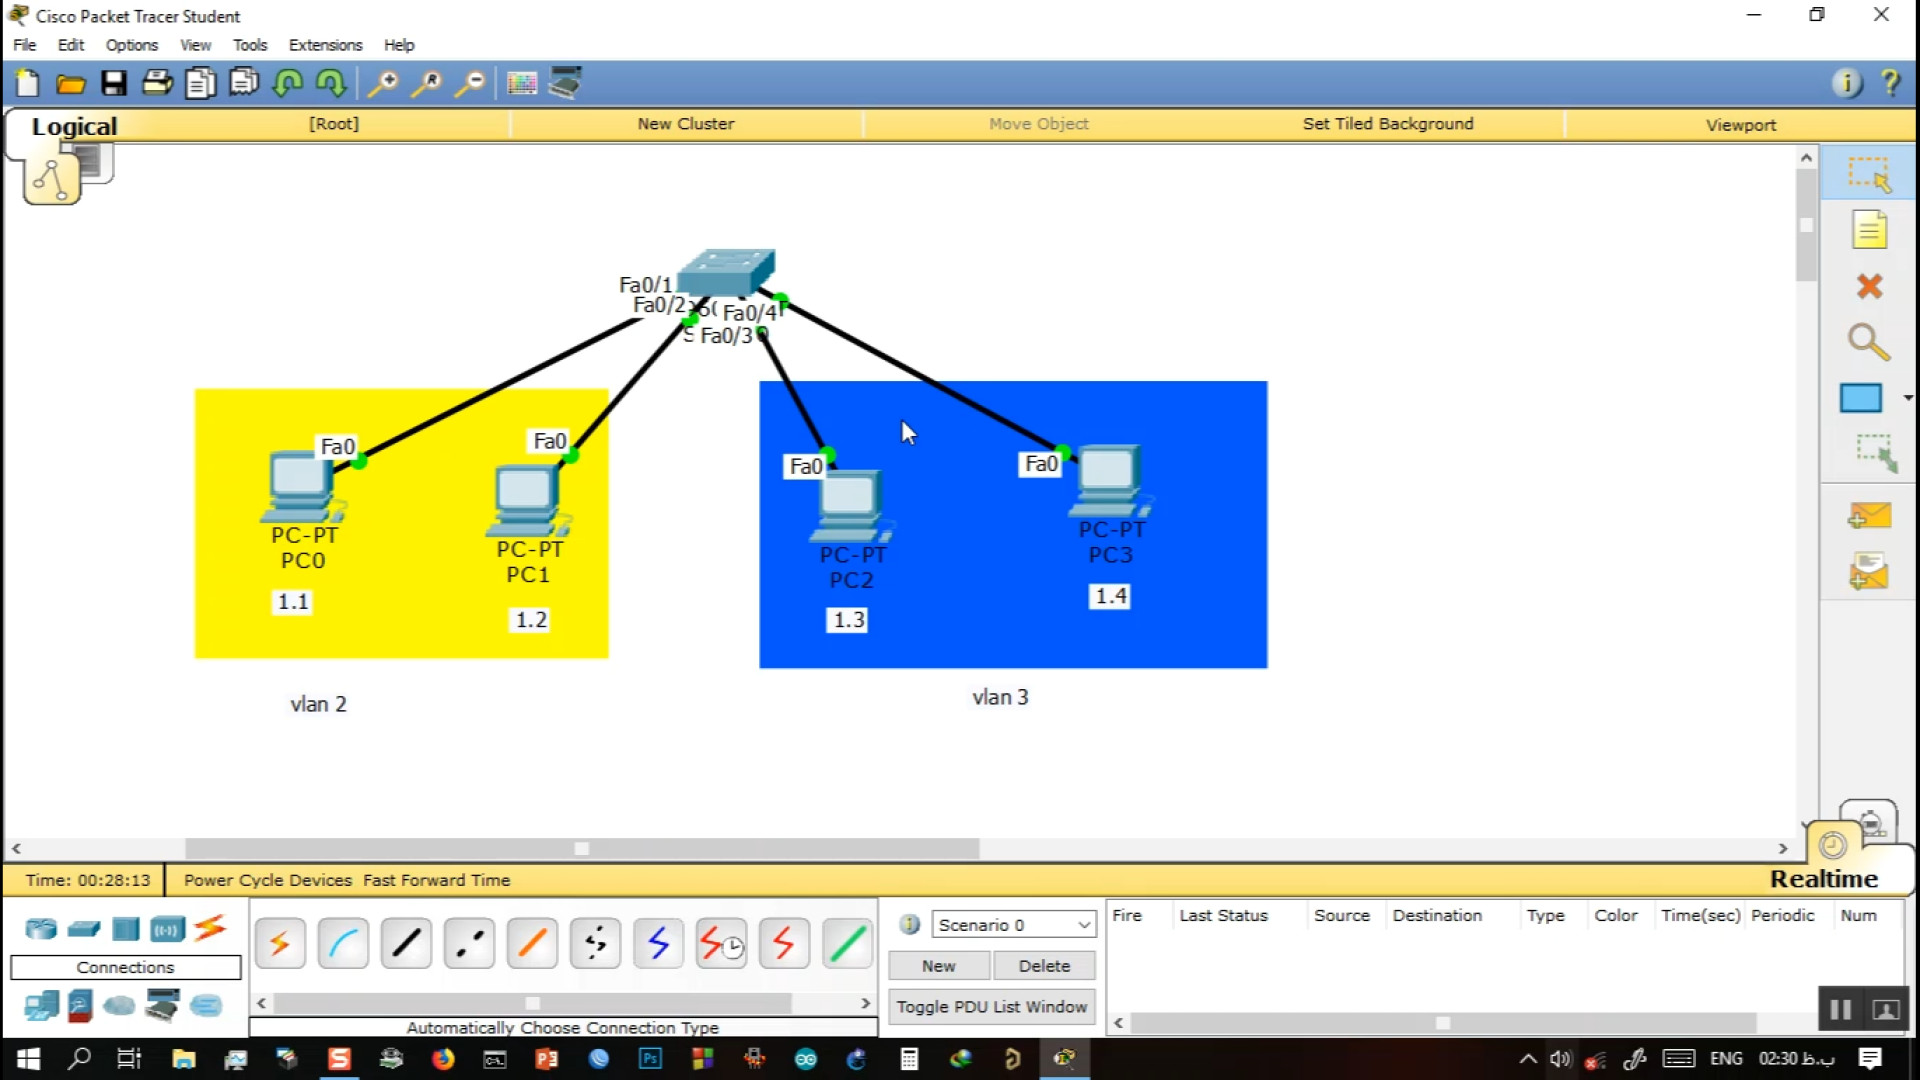The height and width of the screenshot is (1080, 1920).
Task: Choose the Place Note tool
Action: pyautogui.click(x=1868, y=230)
